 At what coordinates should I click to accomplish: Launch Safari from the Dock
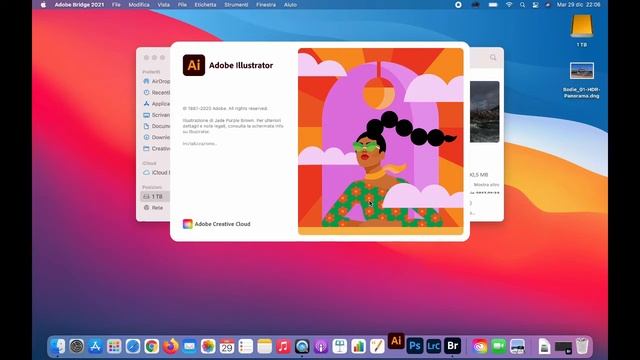click(x=133, y=347)
